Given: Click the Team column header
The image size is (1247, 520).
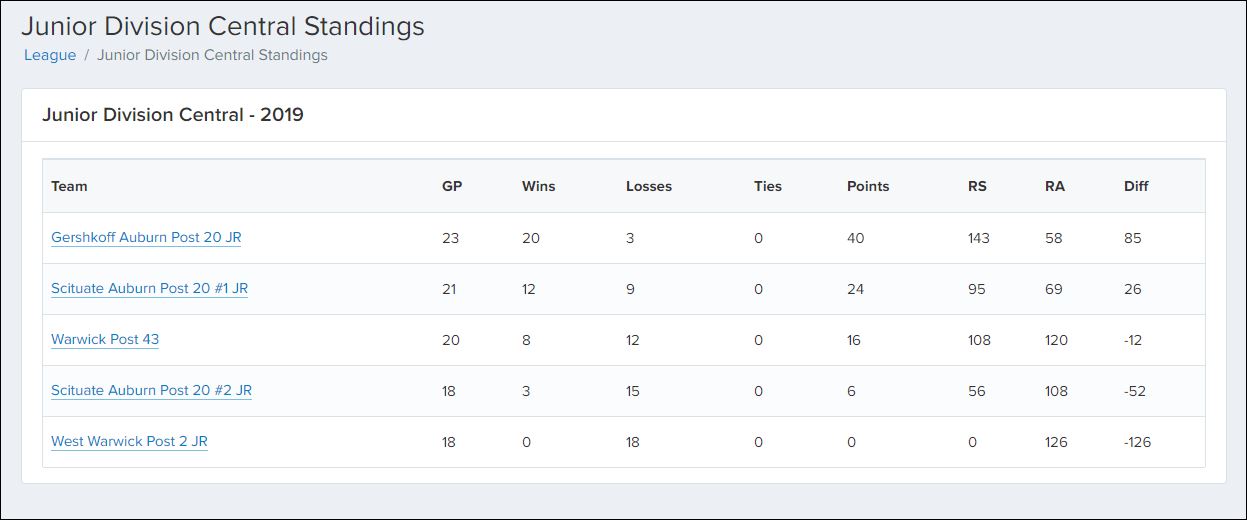Looking at the screenshot, I should [69, 186].
